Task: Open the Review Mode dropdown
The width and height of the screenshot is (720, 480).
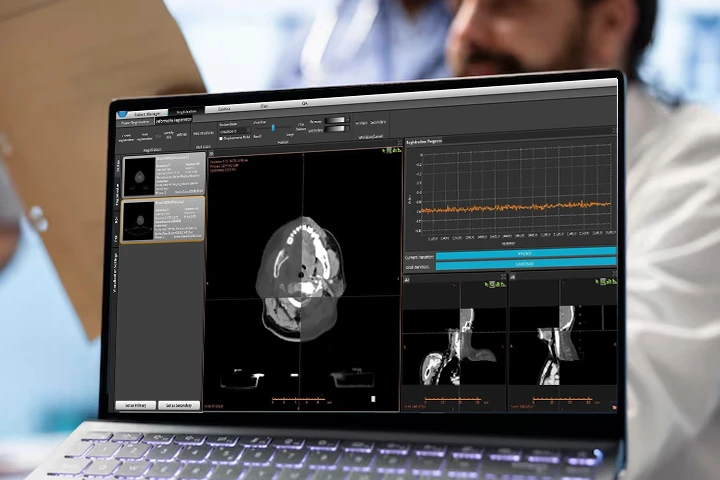Action: tap(235, 131)
